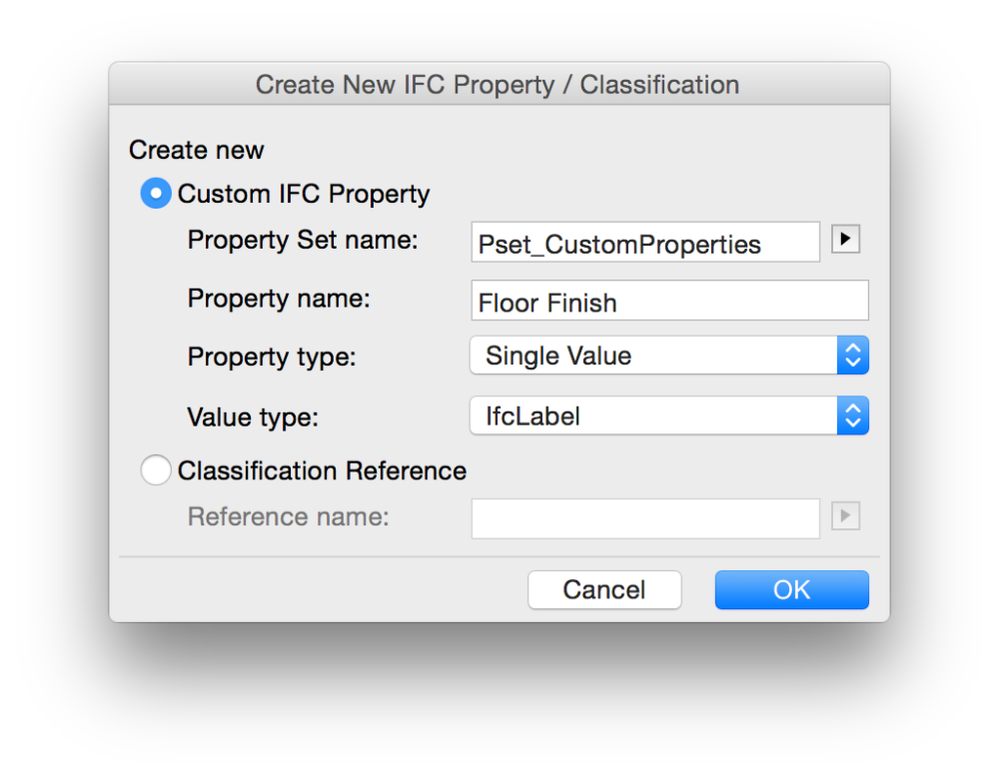Click the "Property type:" label text
Image resolution: width=999 pixels, height=778 pixels.
click(x=272, y=357)
